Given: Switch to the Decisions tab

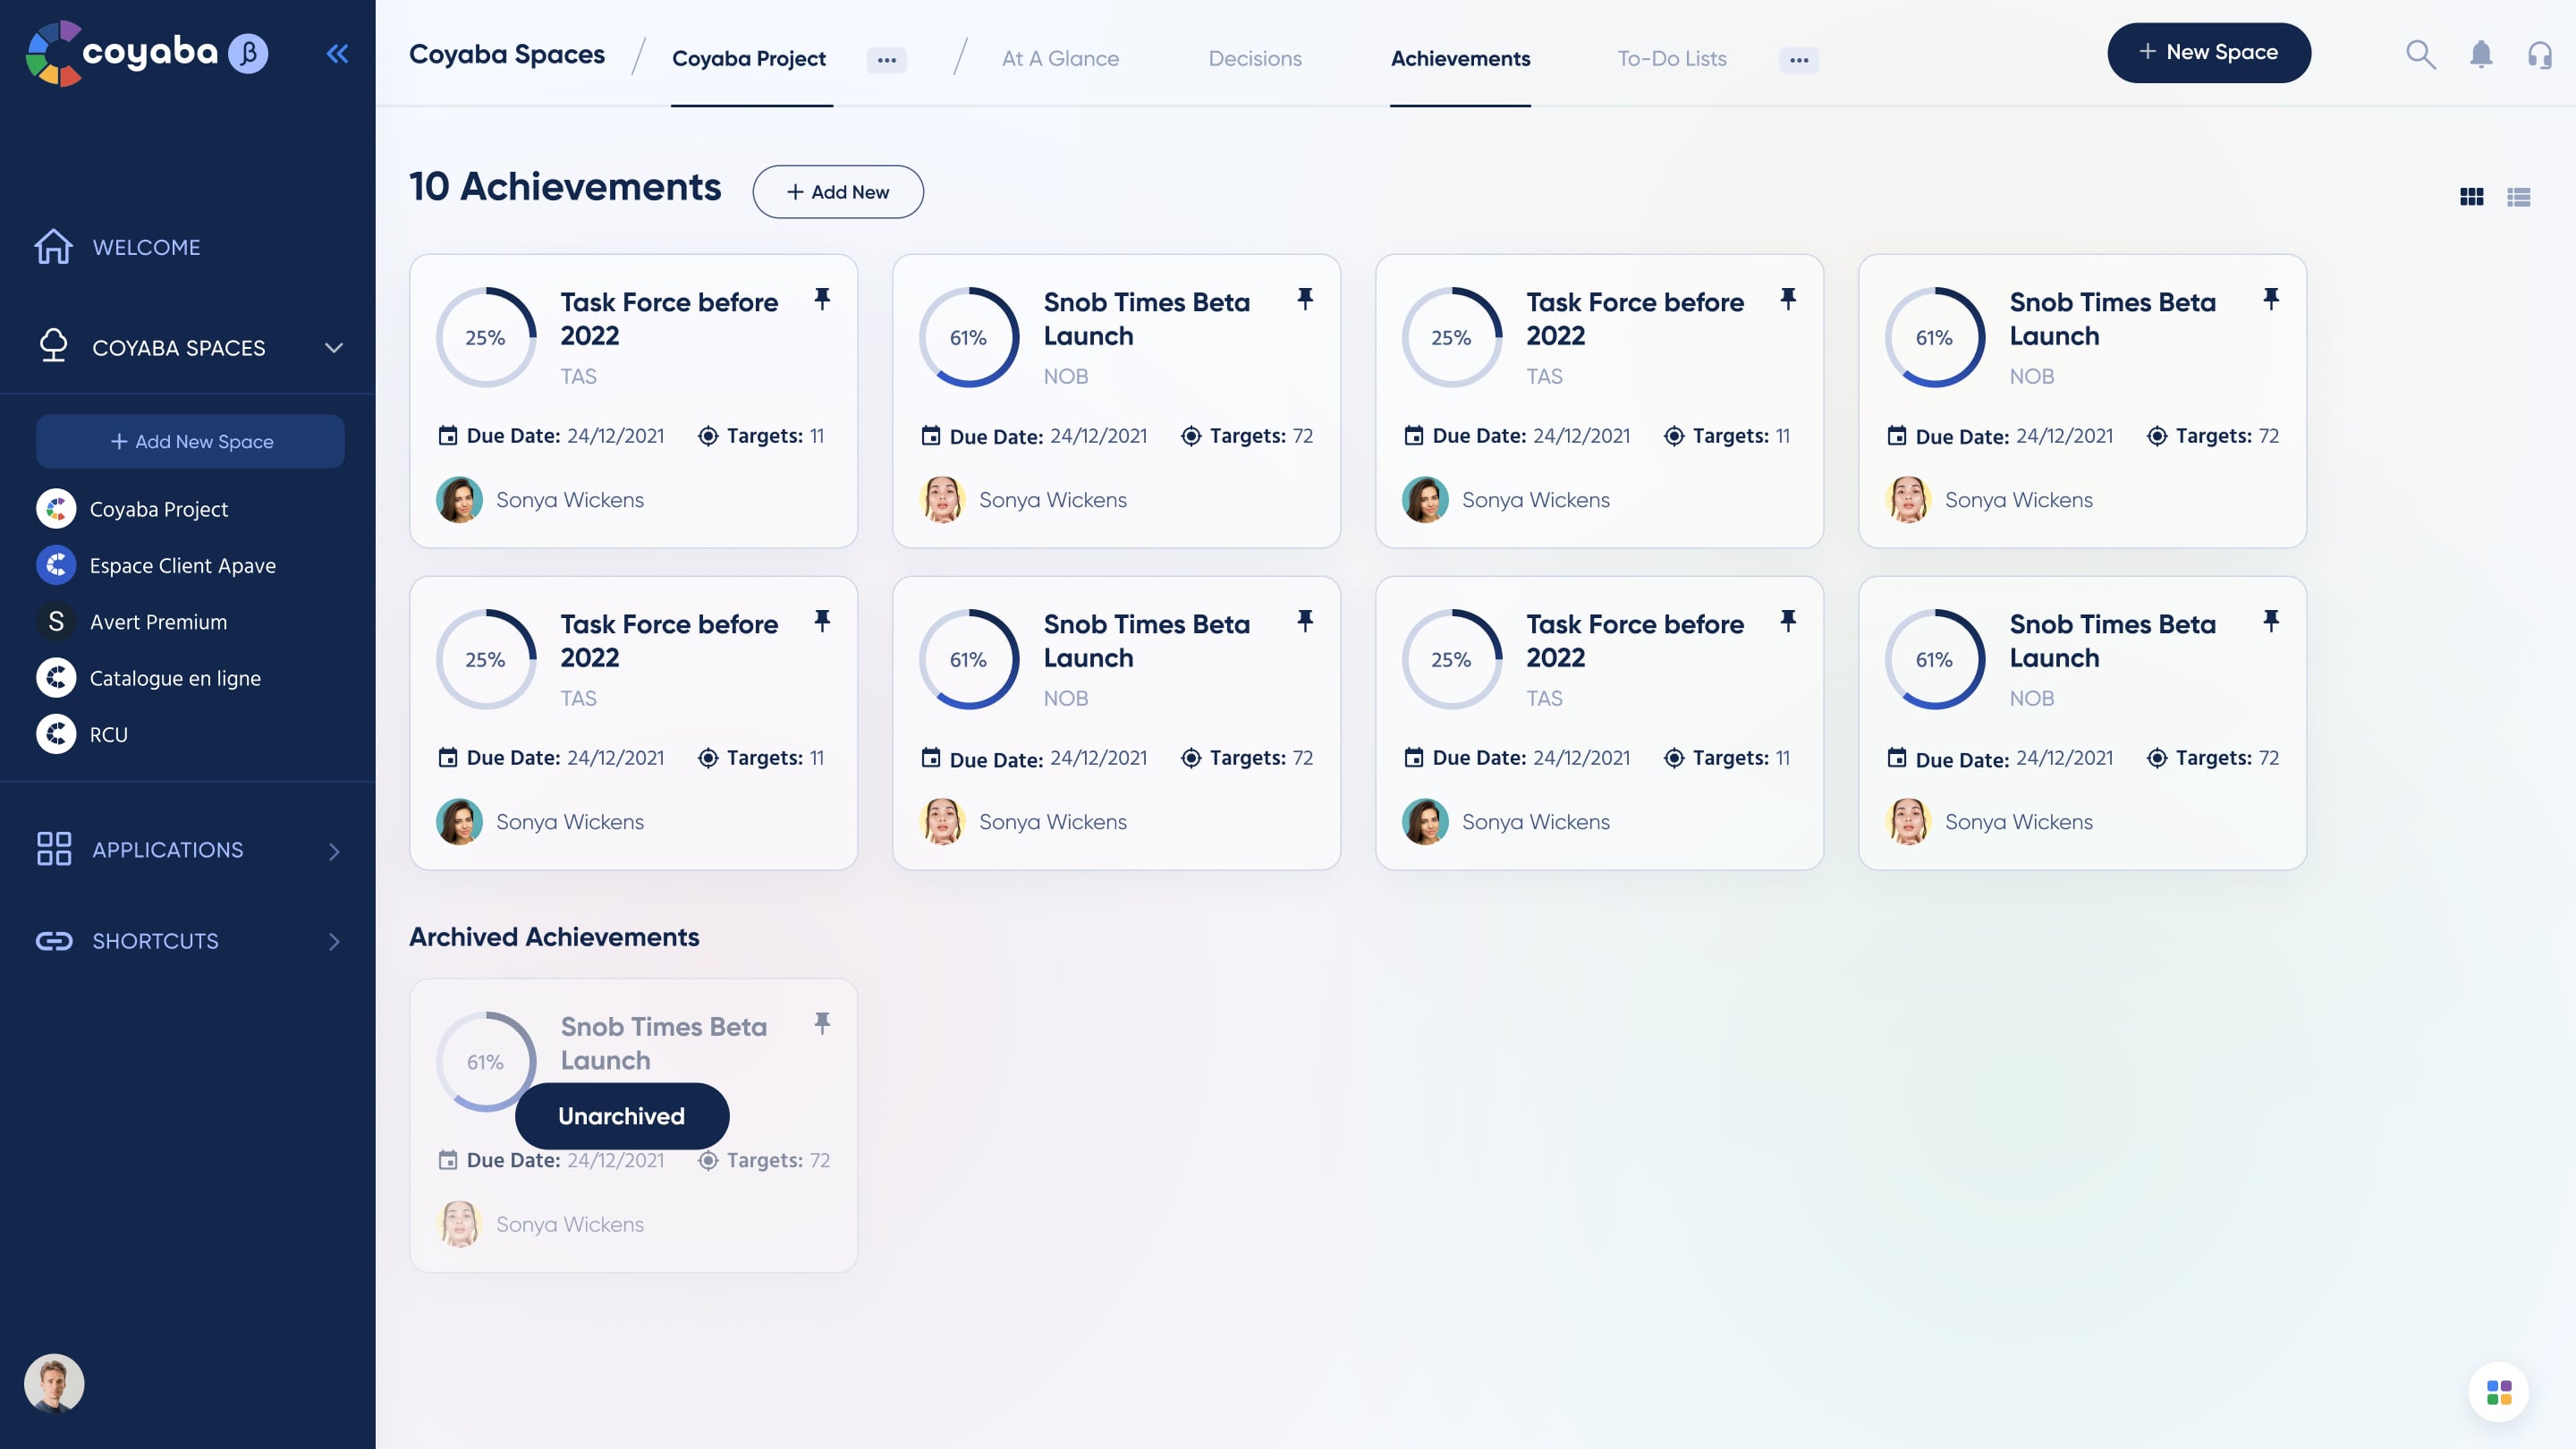Looking at the screenshot, I should click(1255, 58).
